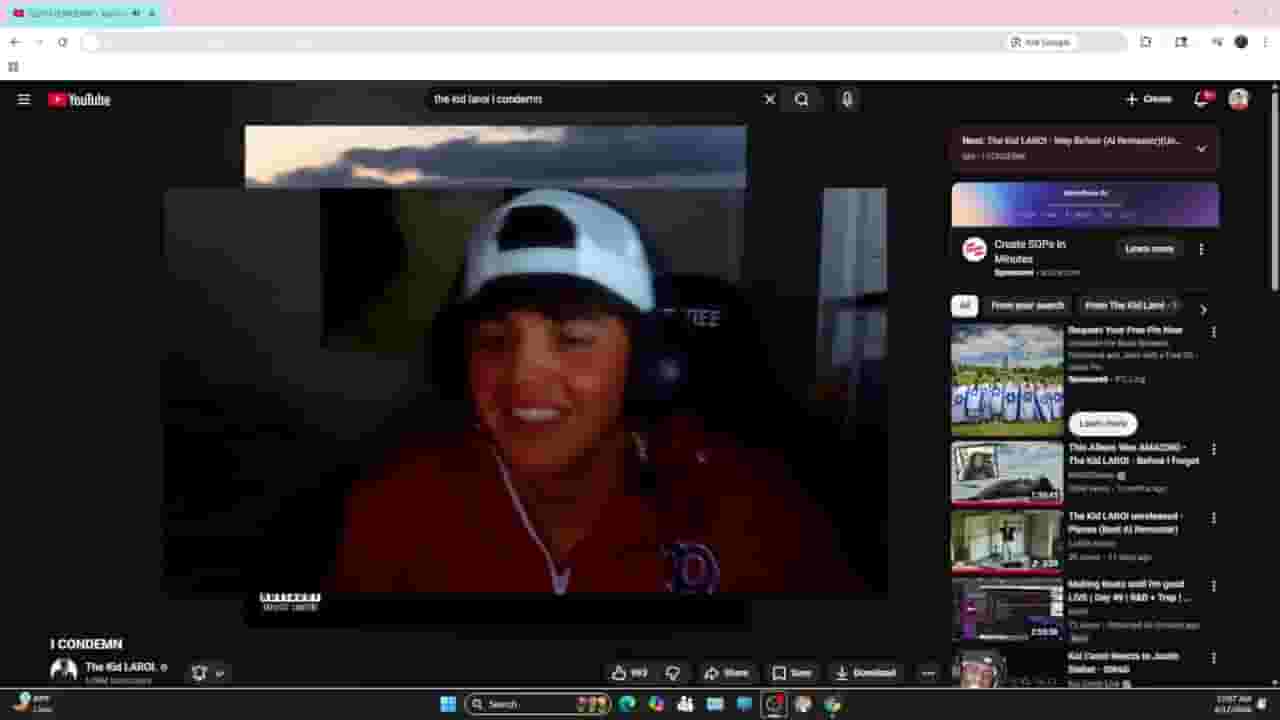Open The Kid LAROI channel avatar
This screenshot has width=1280, height=720.
click(x=64, y=671)
